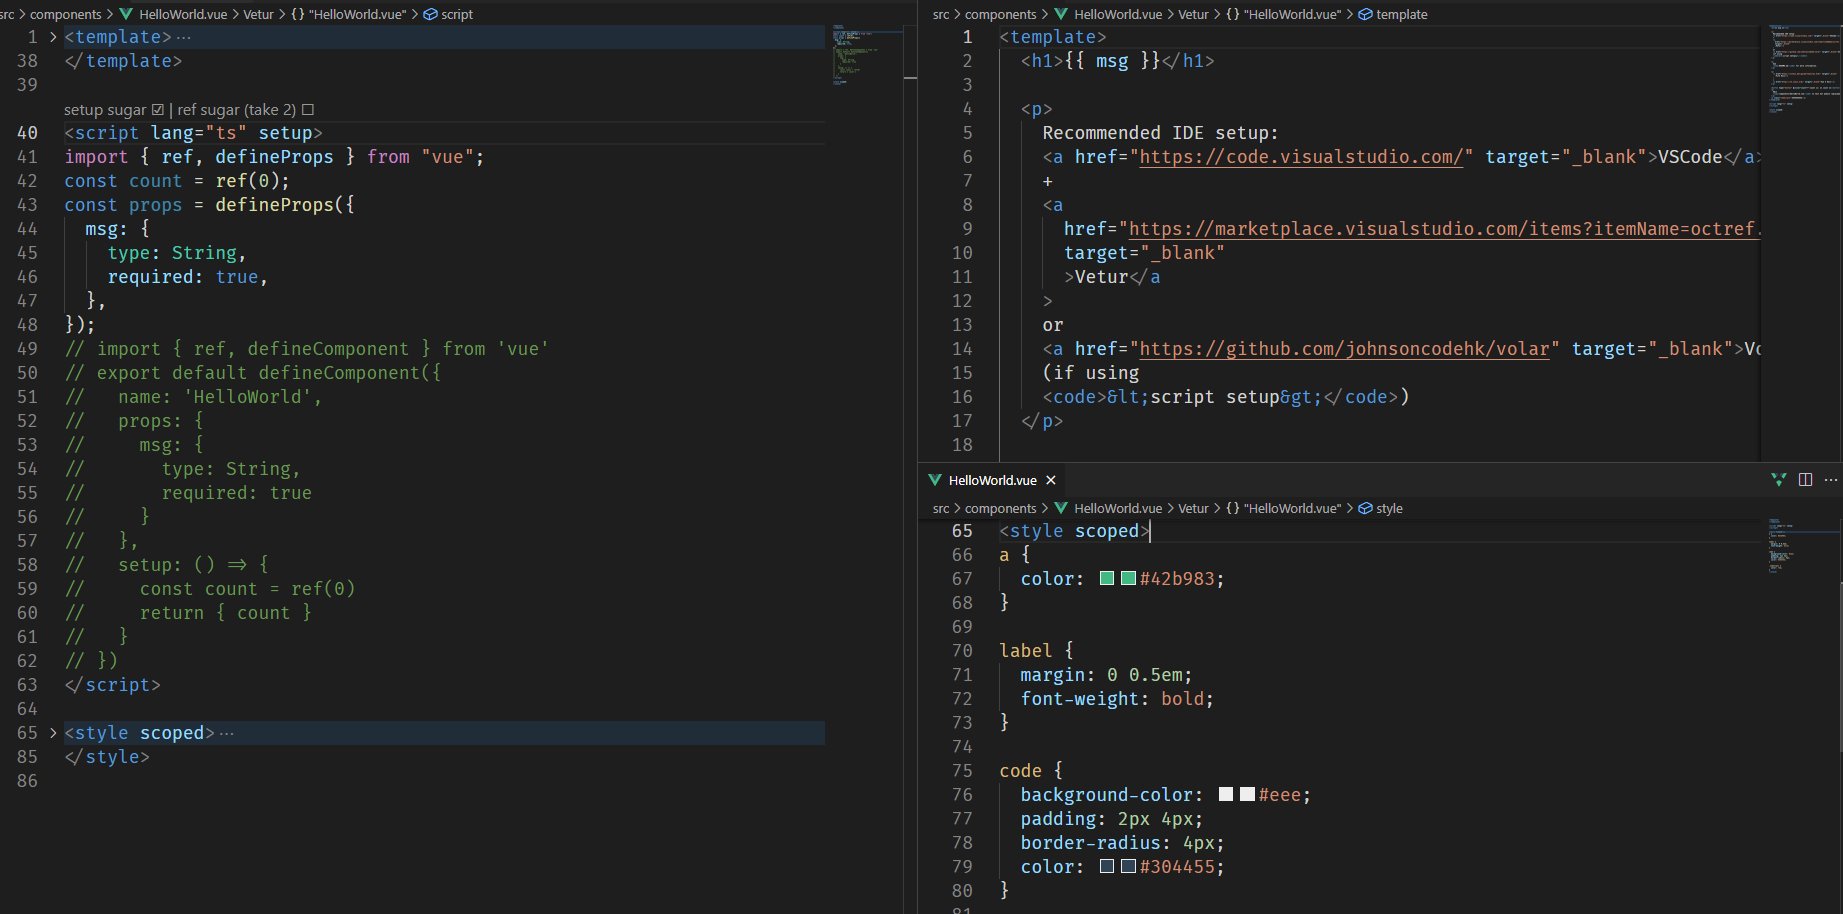The height and width of the screenshot is (914, 1843).
Task: Open Vetur breadcrumb dropdown in style pane
Action: 1193,508
